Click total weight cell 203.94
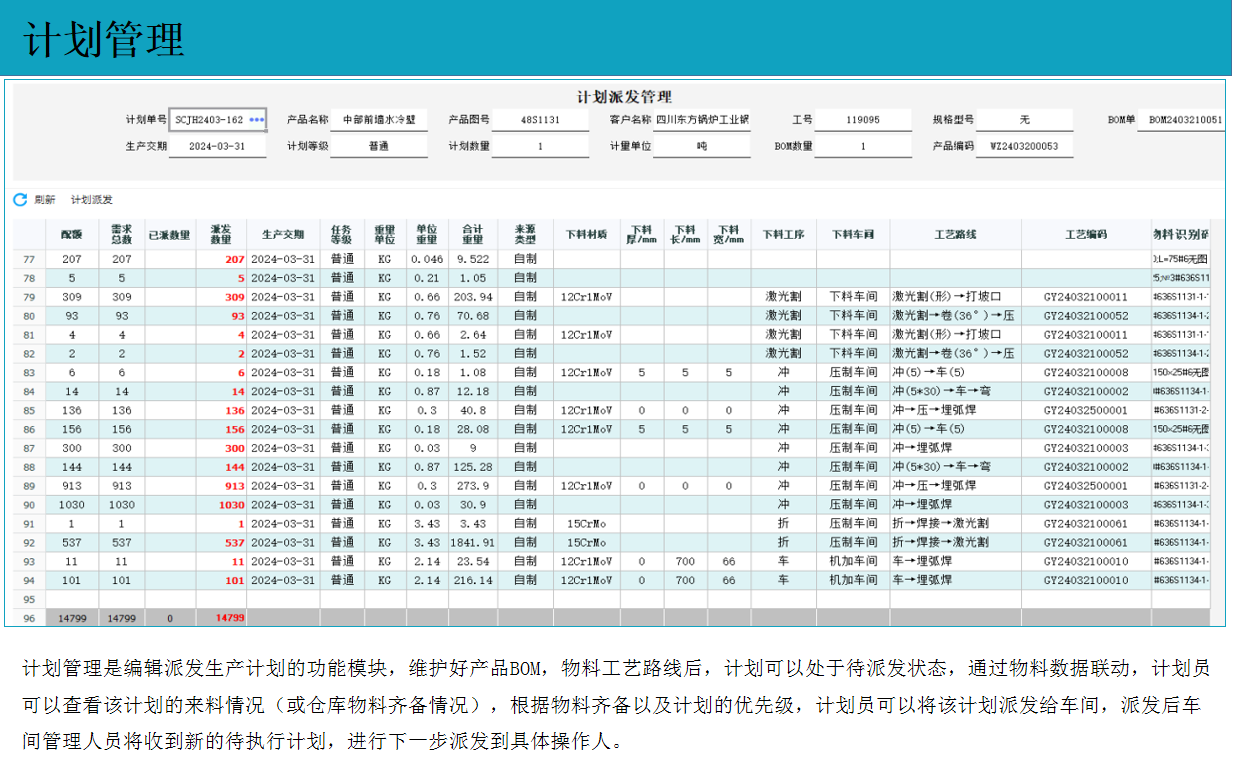 473,297
